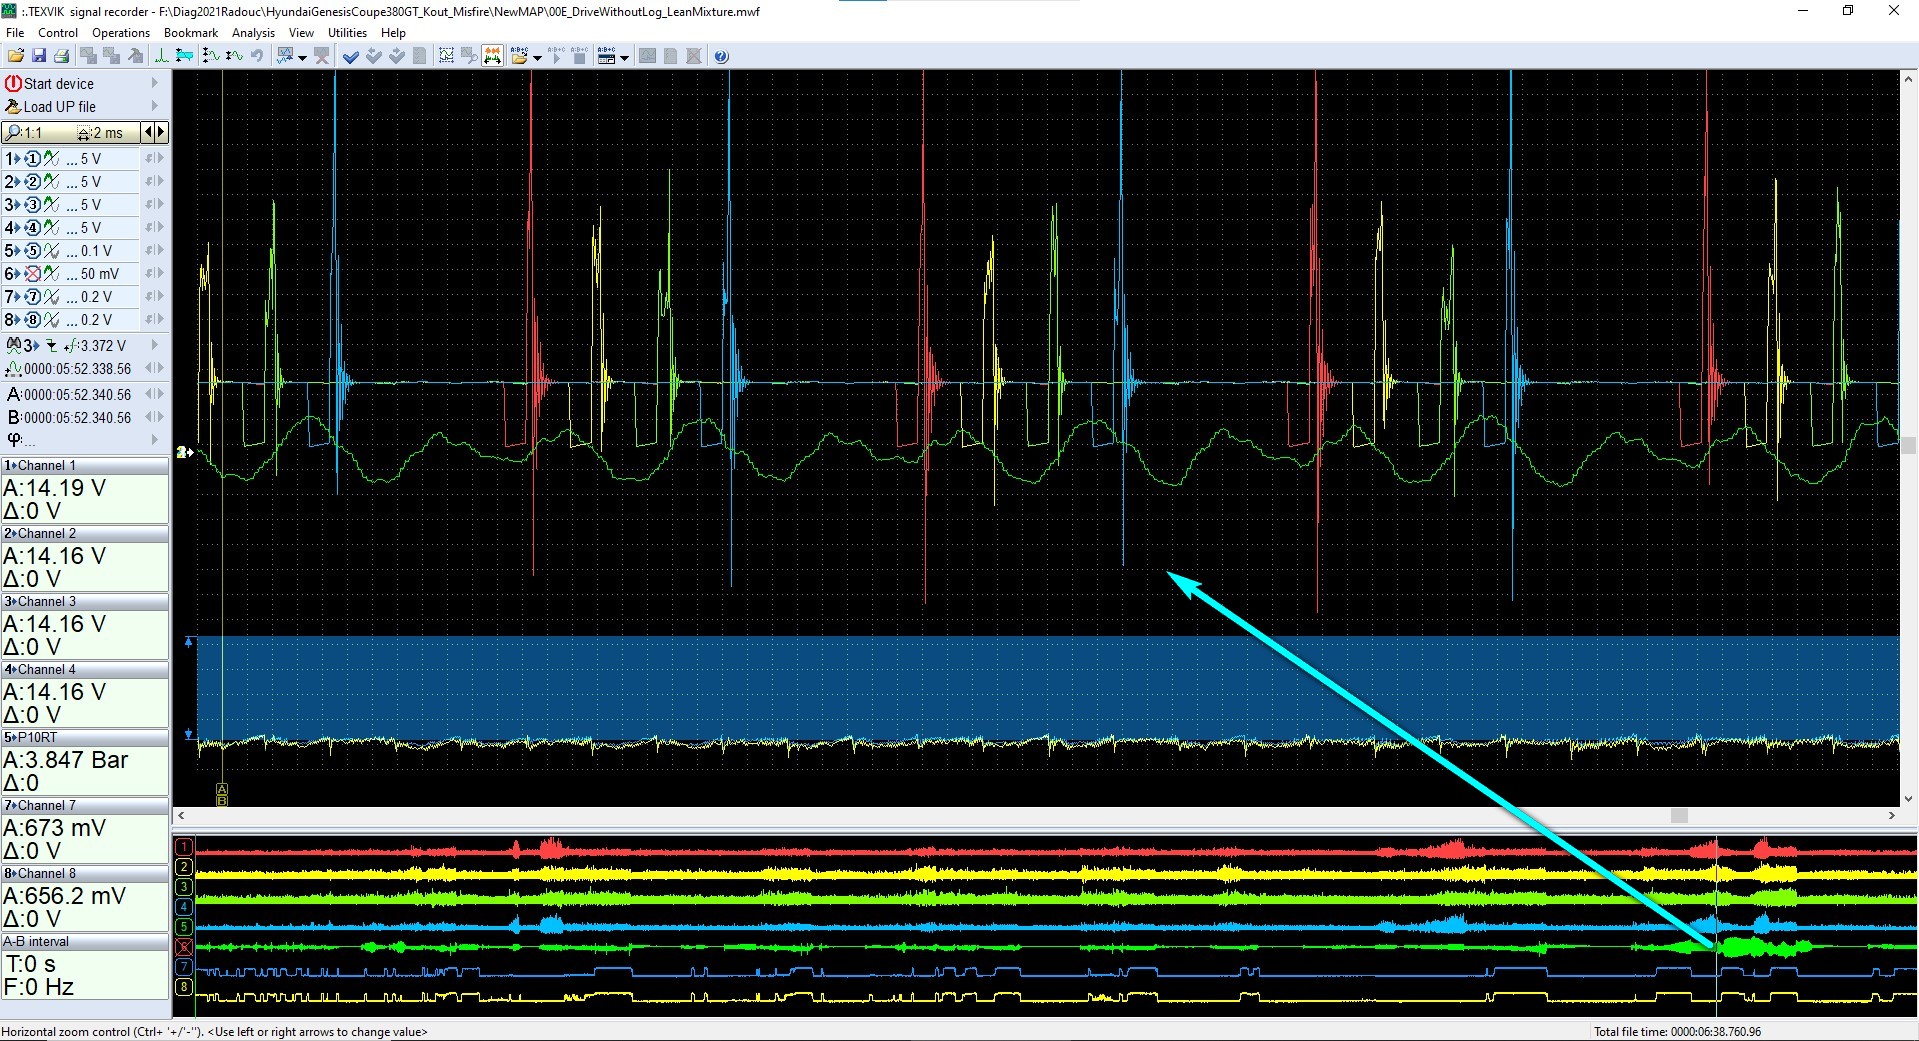Click the A:B+C window panel icon

[x=606, y=56]
